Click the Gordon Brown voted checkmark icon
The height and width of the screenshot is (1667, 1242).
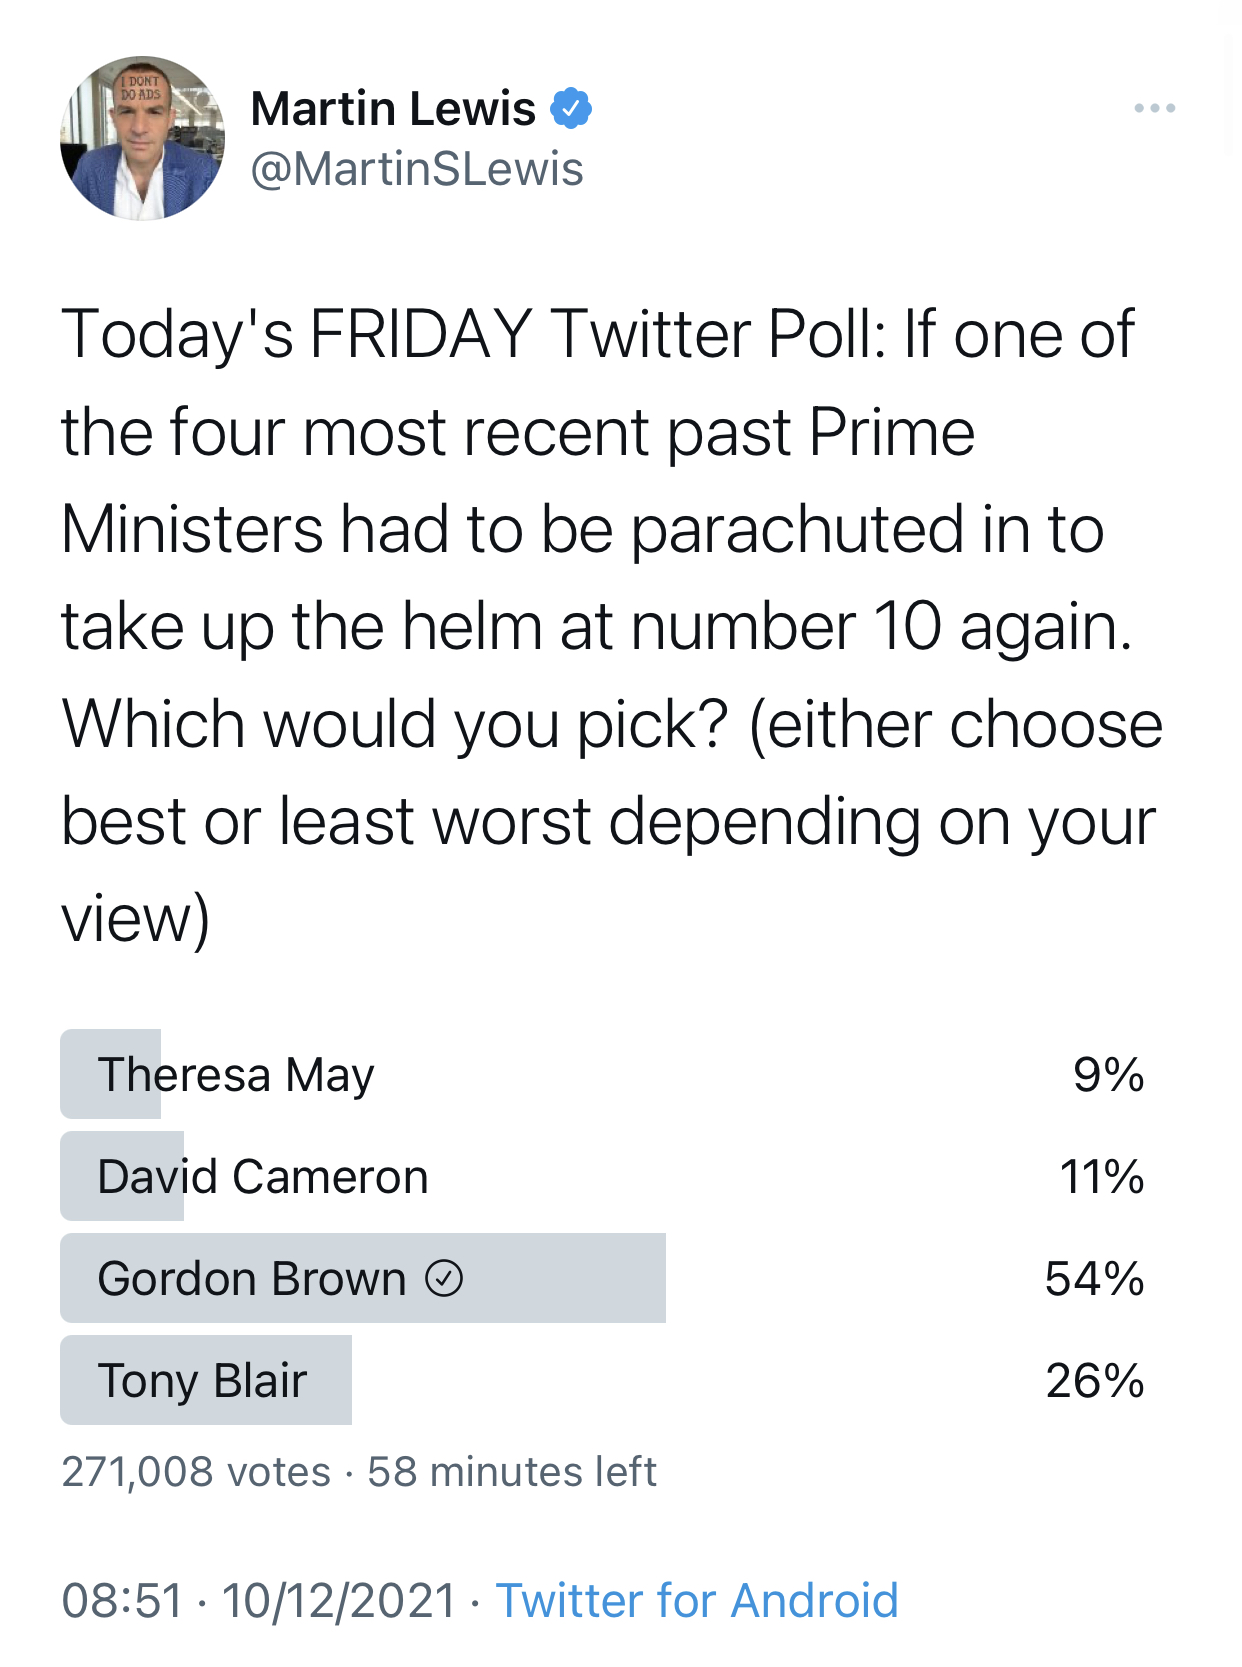point(444,1278)
